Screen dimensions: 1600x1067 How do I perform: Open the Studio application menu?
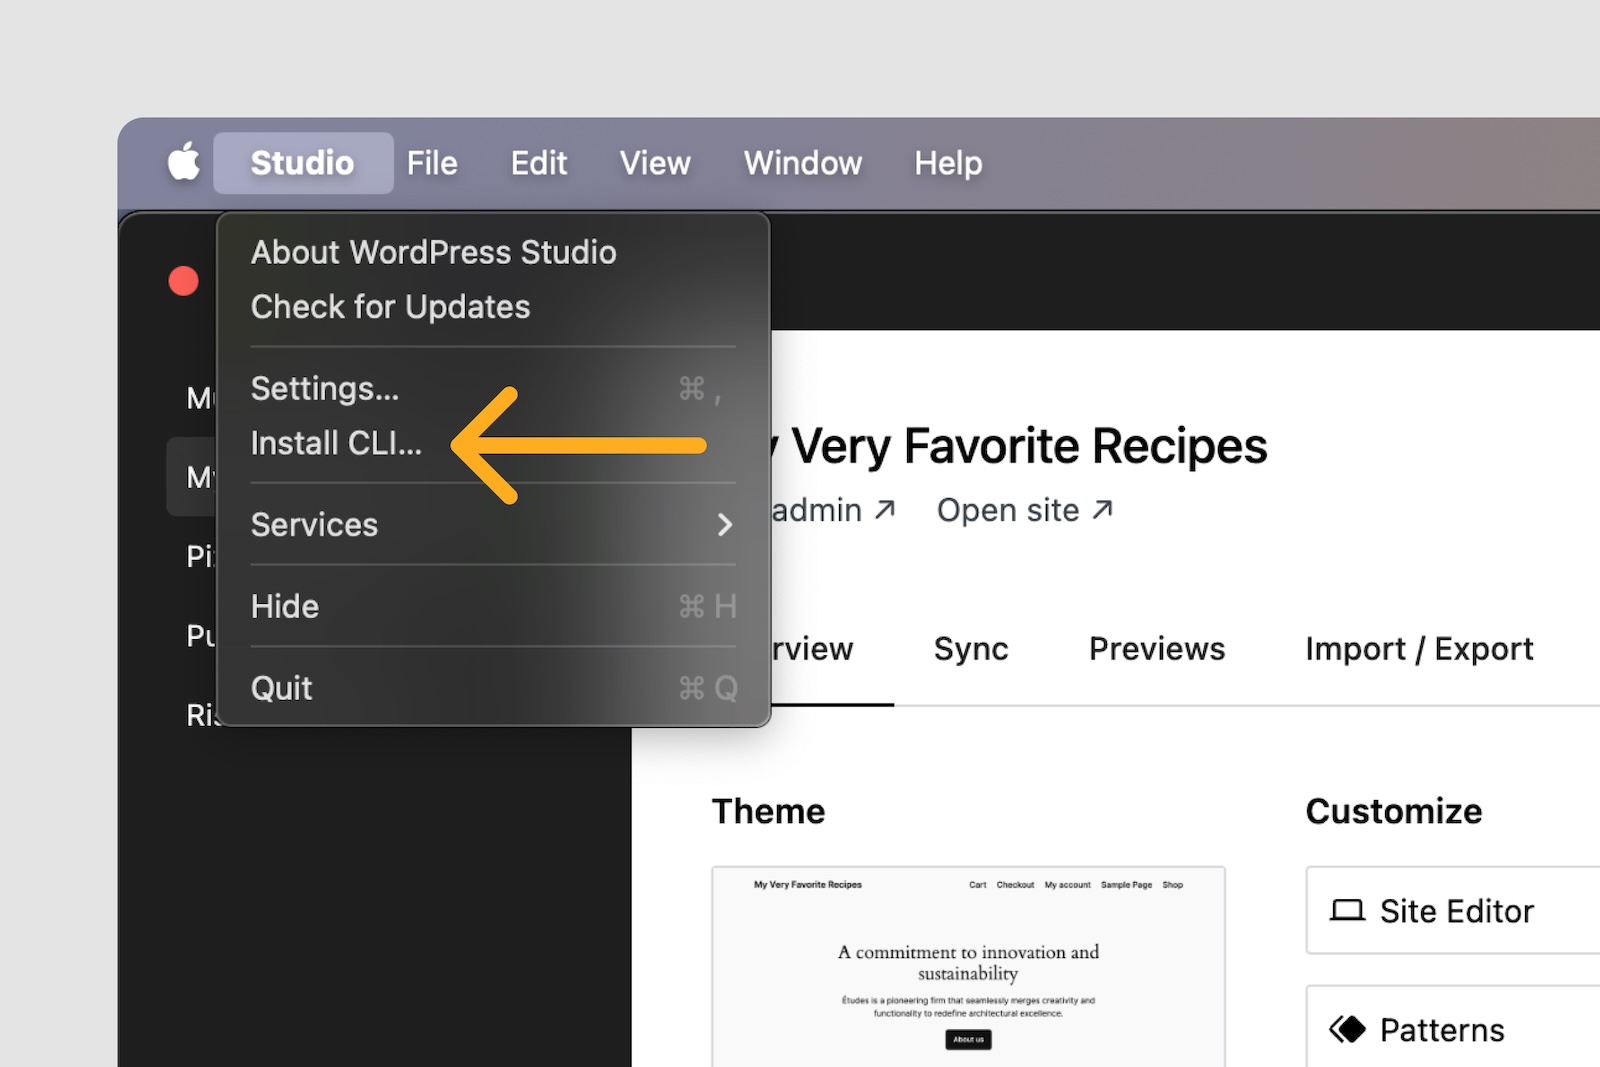[x=302, y=162]
